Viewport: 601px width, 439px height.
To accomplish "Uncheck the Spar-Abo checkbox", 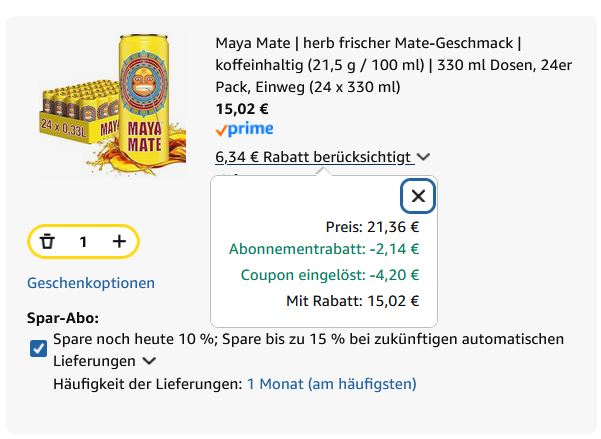I will (x=39, y=348).
